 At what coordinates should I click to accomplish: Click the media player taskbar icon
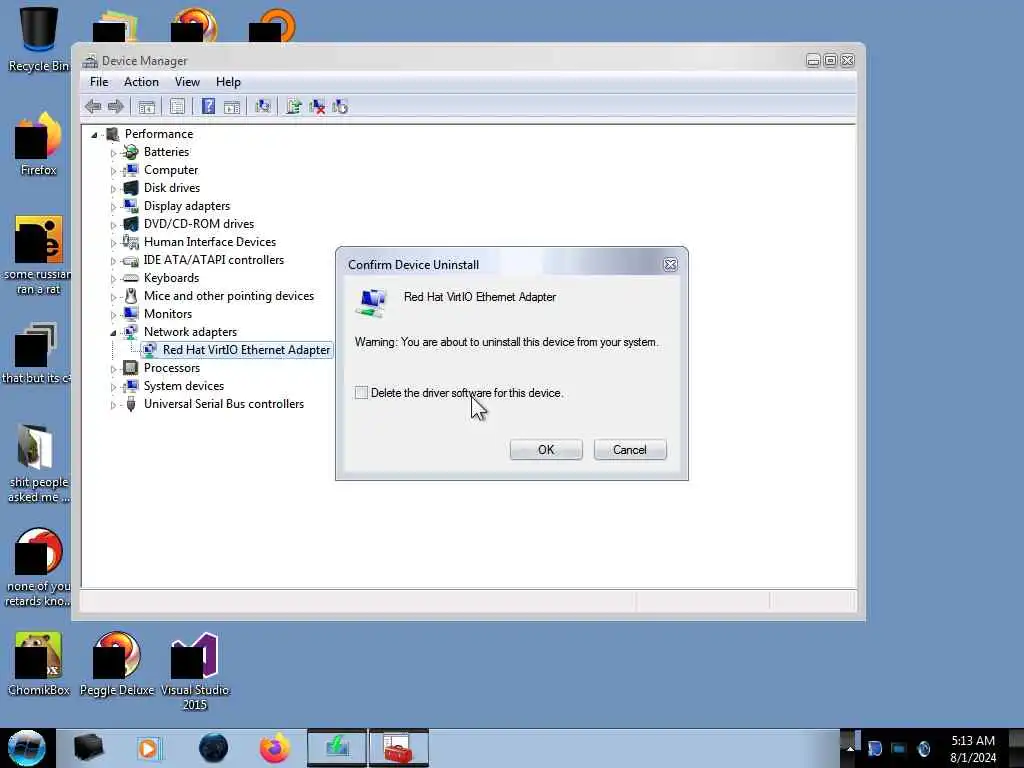[149, 748]
